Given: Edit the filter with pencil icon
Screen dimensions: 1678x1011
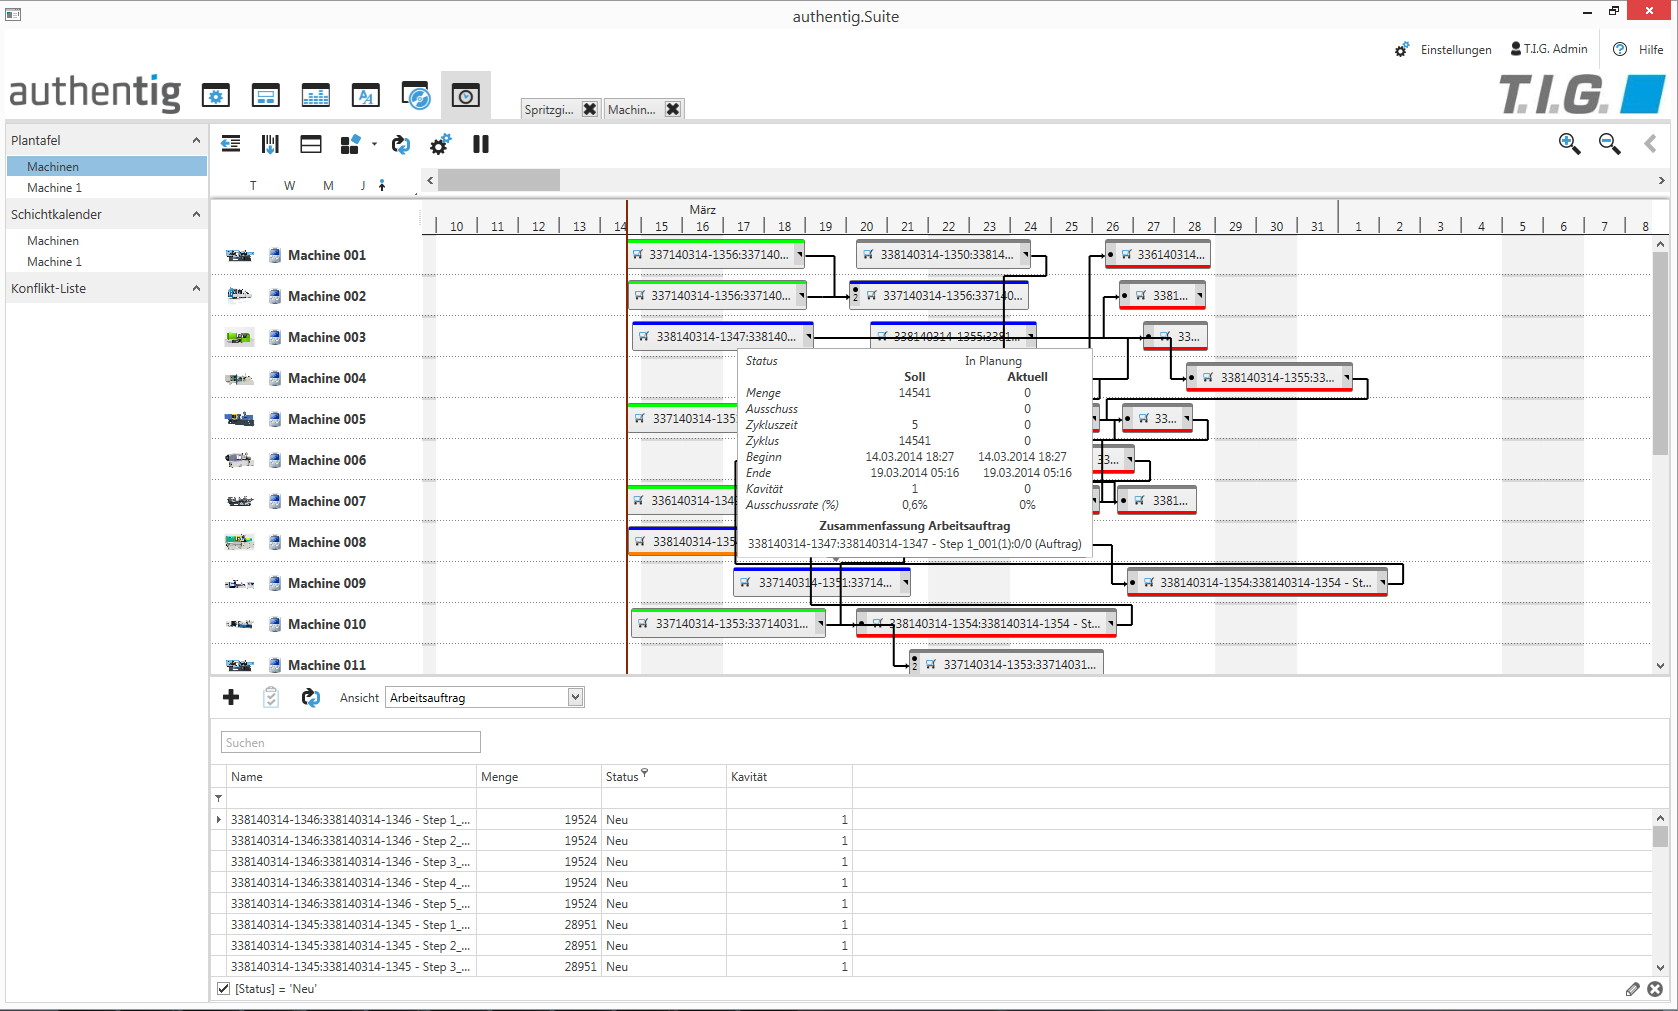Looking at the screenshot, I should 1633,989.
